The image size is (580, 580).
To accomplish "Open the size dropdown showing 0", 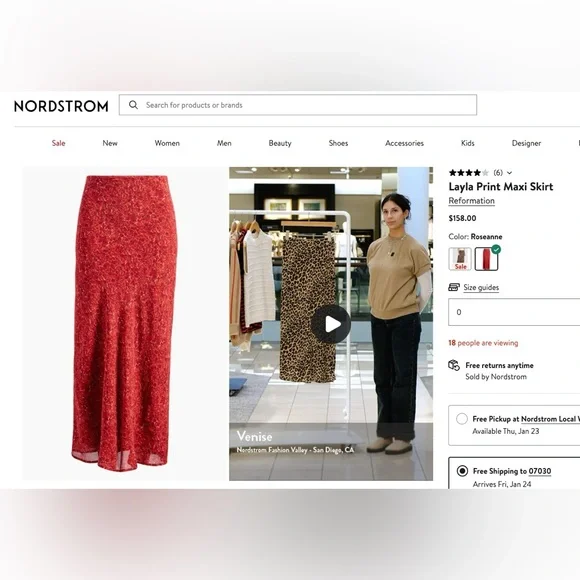I will 514,312.
